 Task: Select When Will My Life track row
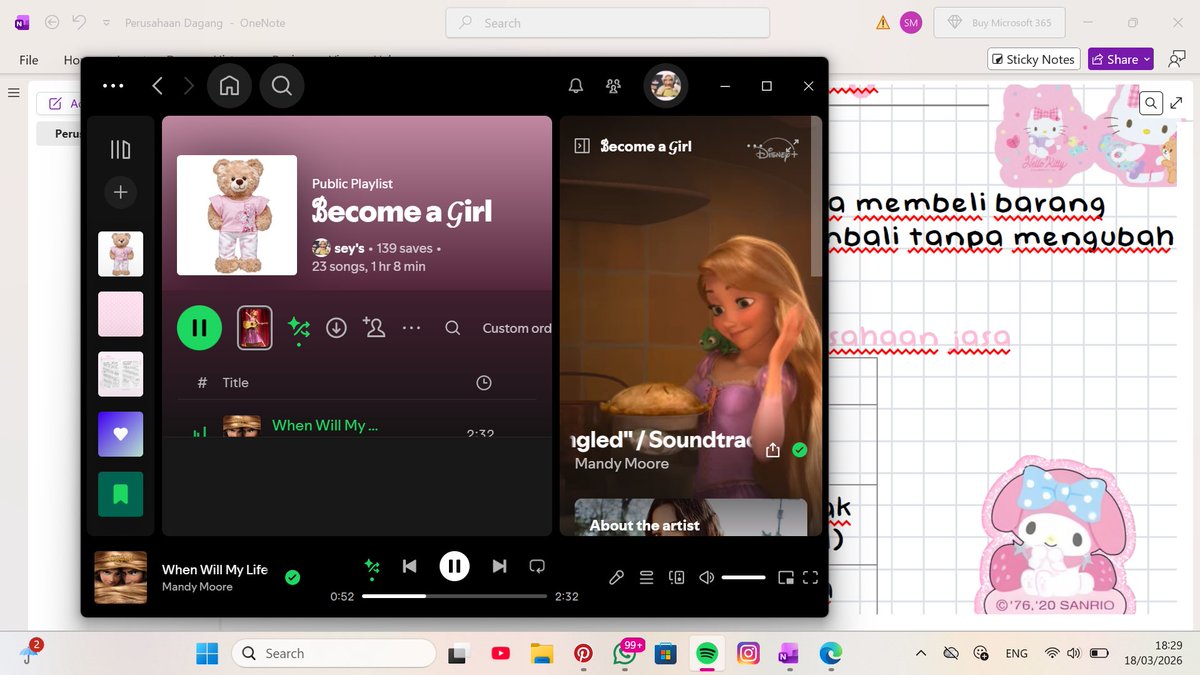pyautogui.click(x=357, y=426)
